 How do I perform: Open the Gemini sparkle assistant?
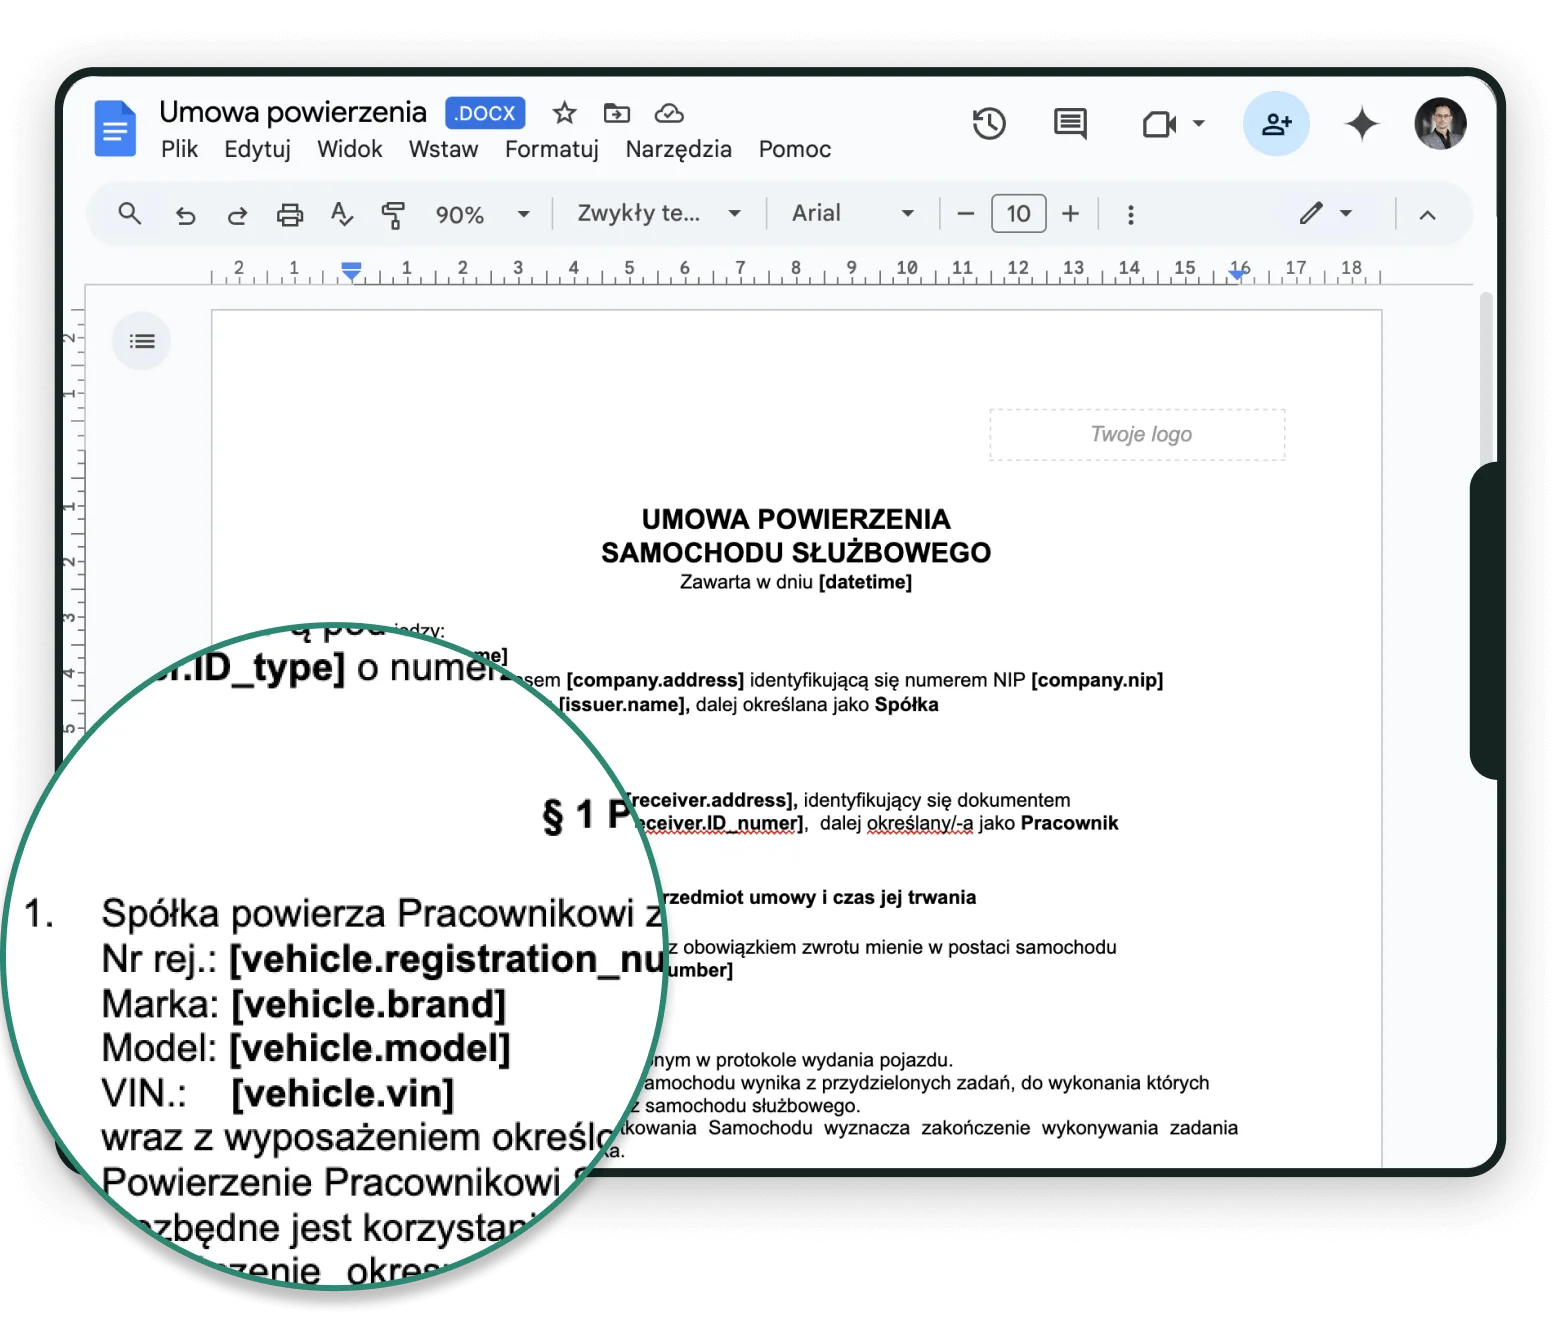click(x=1362, y=124)
